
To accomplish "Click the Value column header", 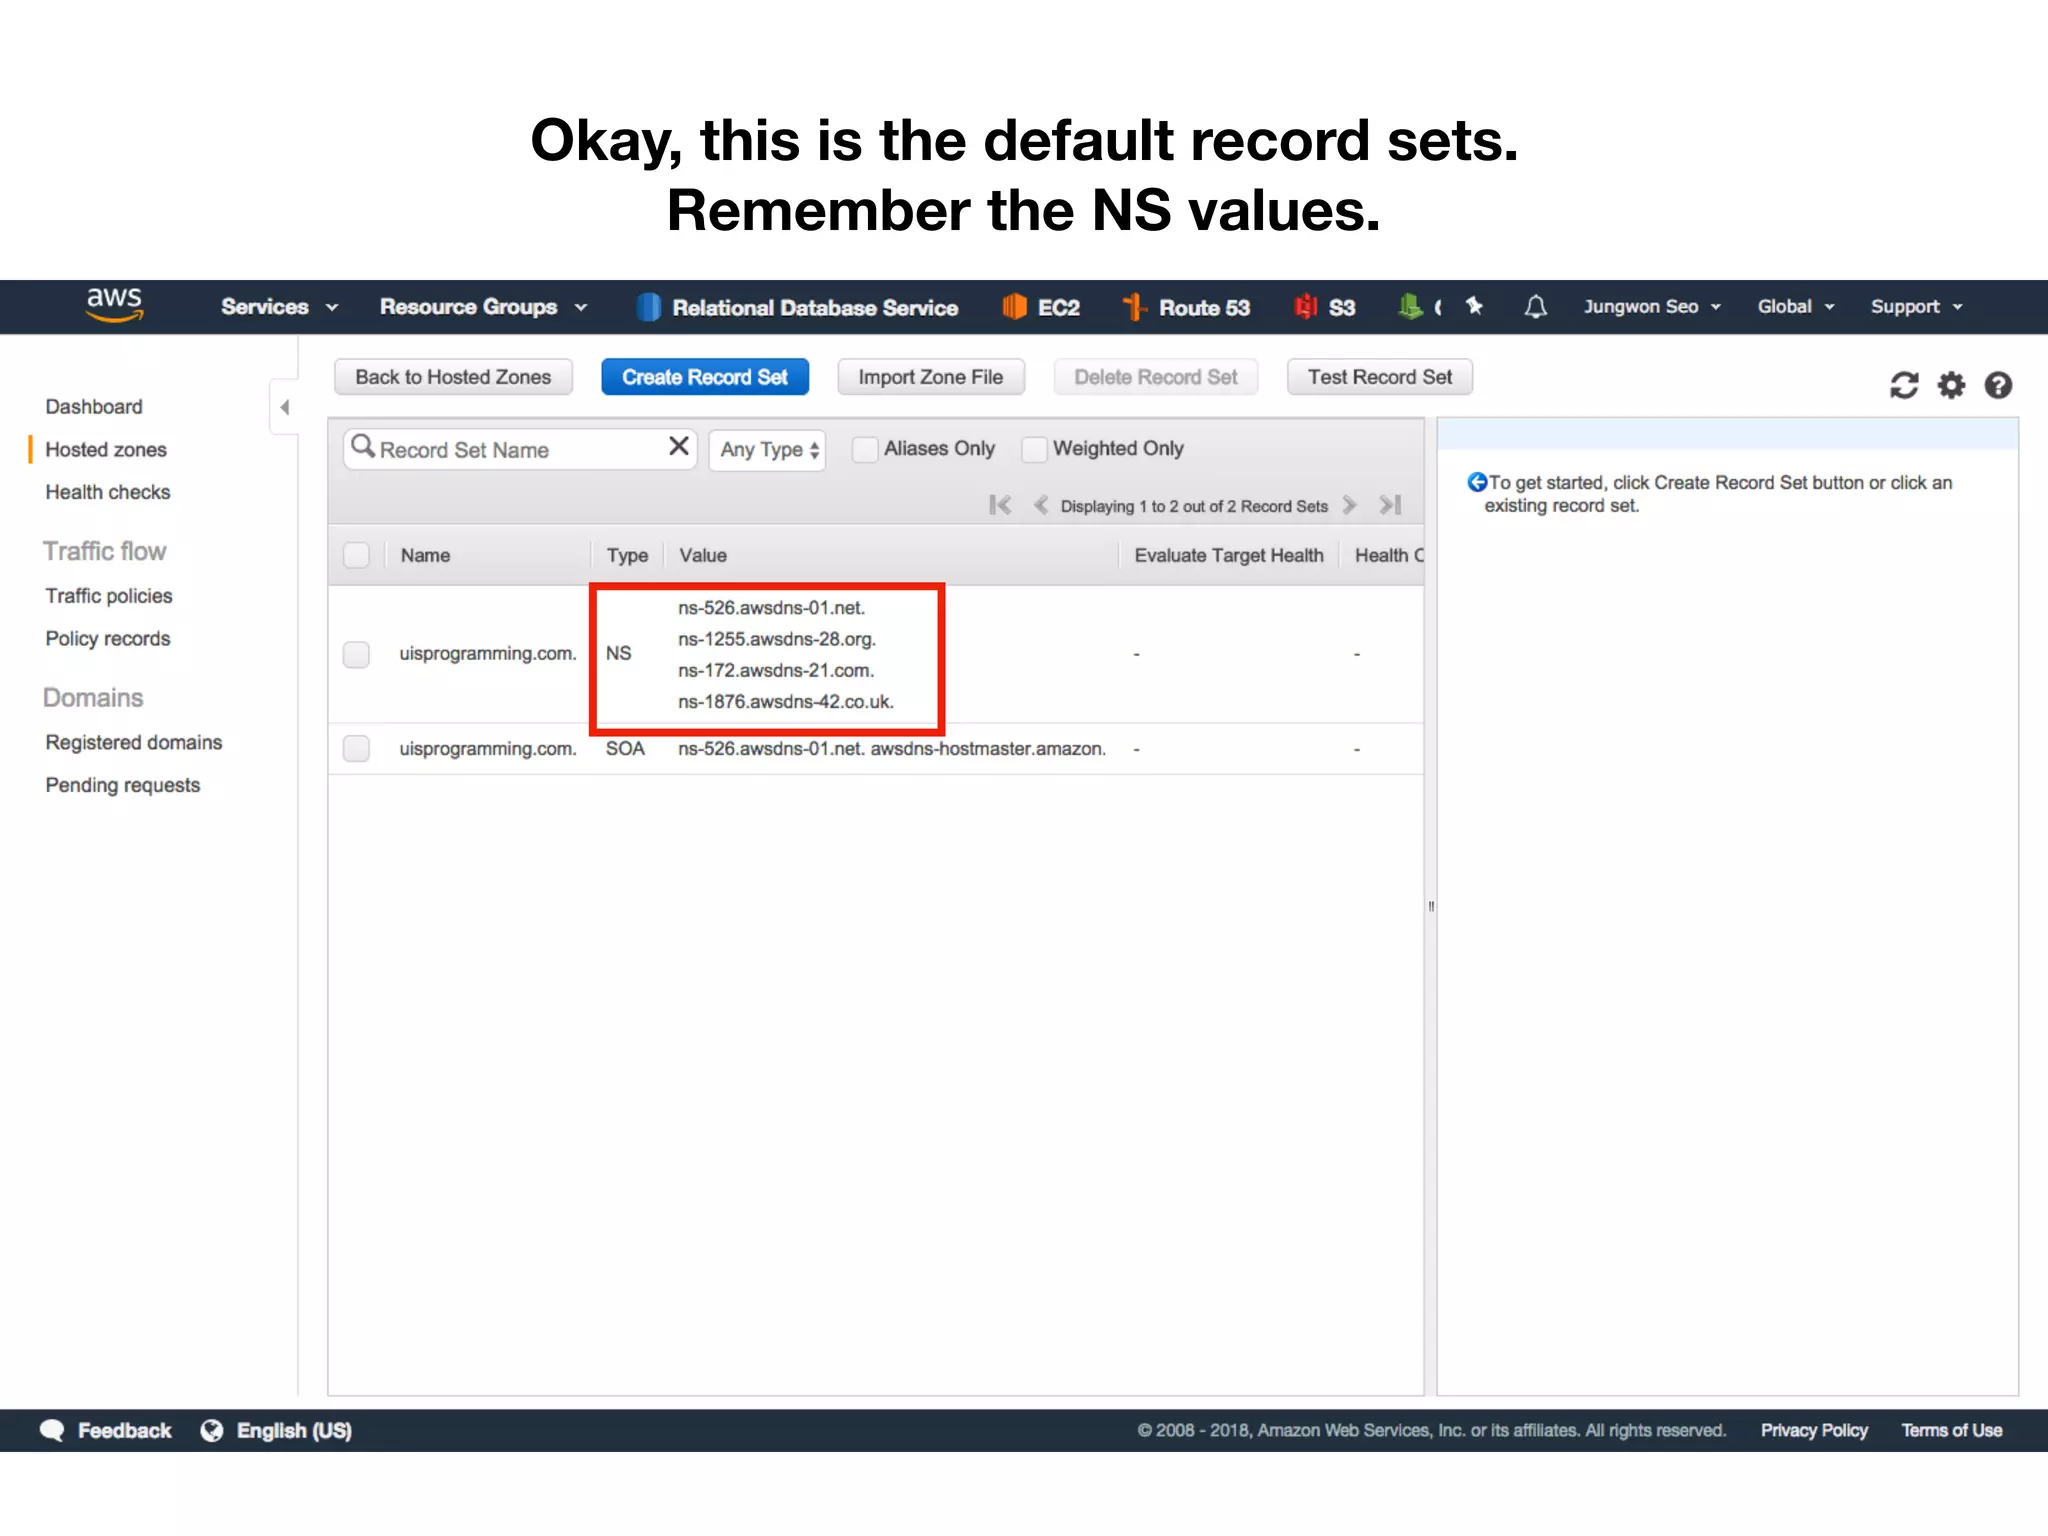I will (703, 555).
